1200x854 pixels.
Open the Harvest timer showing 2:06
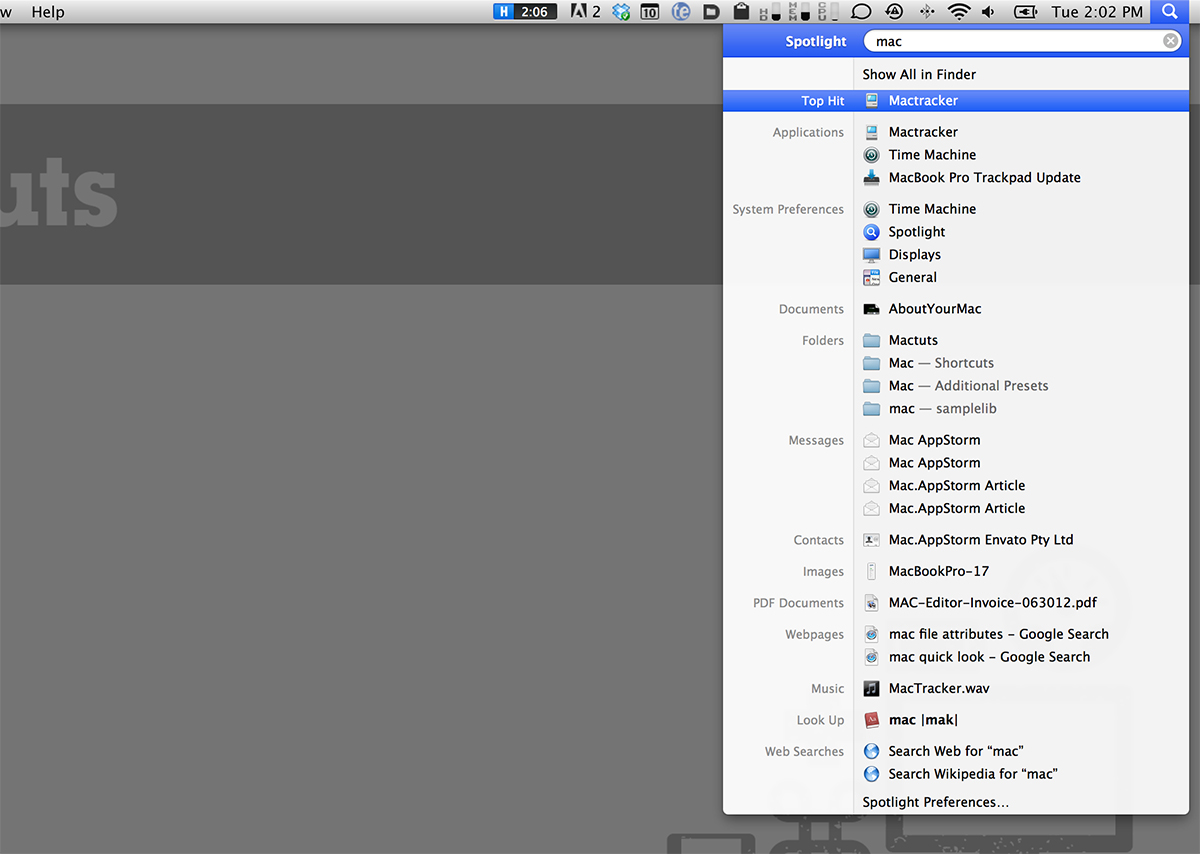tap(525, 12)
